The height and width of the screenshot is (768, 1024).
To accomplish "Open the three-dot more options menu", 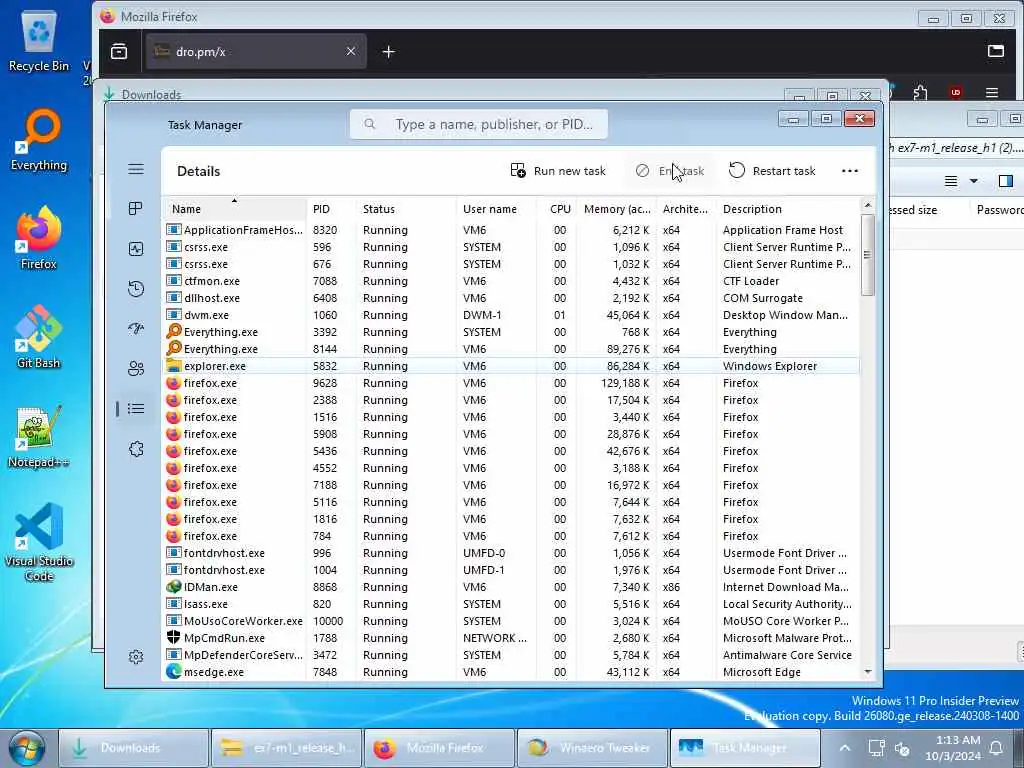I will click(x=850, y=171).
